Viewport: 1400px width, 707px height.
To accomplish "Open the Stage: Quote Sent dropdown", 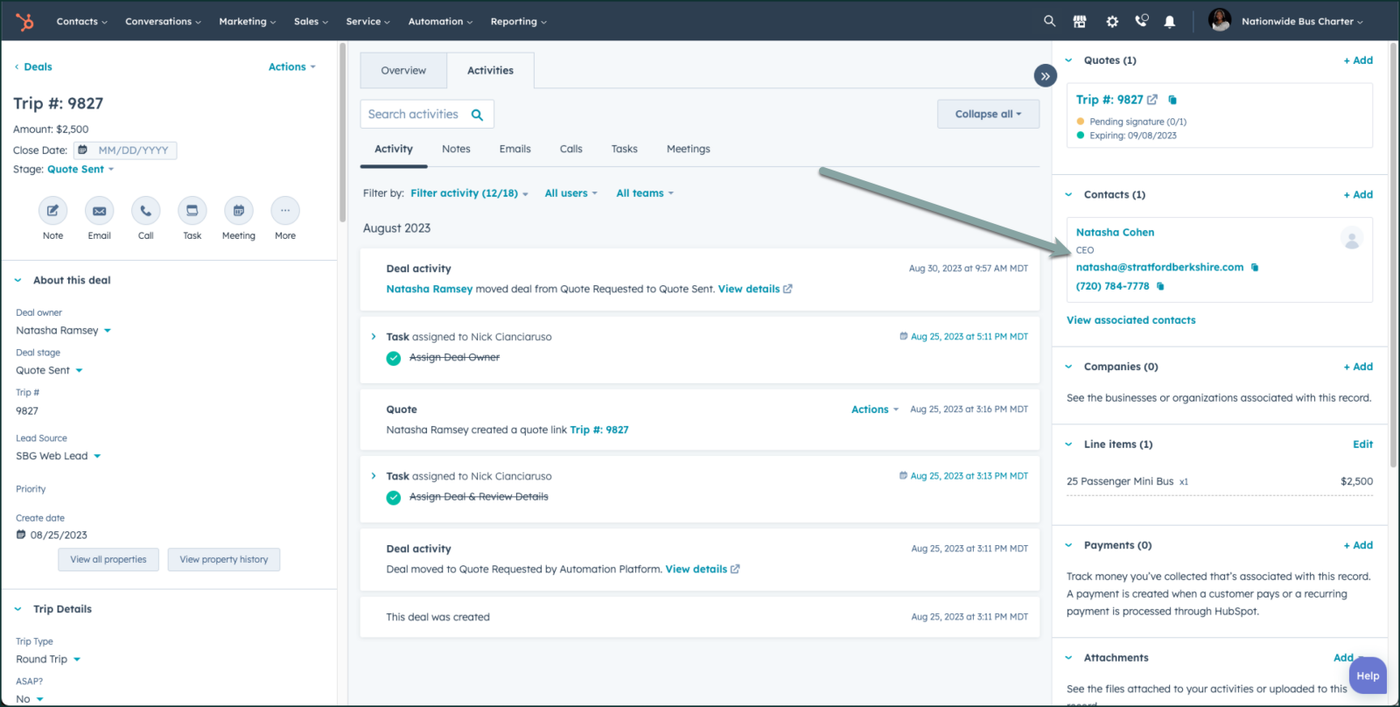I will pyautogui.click(x=81, y=170).
